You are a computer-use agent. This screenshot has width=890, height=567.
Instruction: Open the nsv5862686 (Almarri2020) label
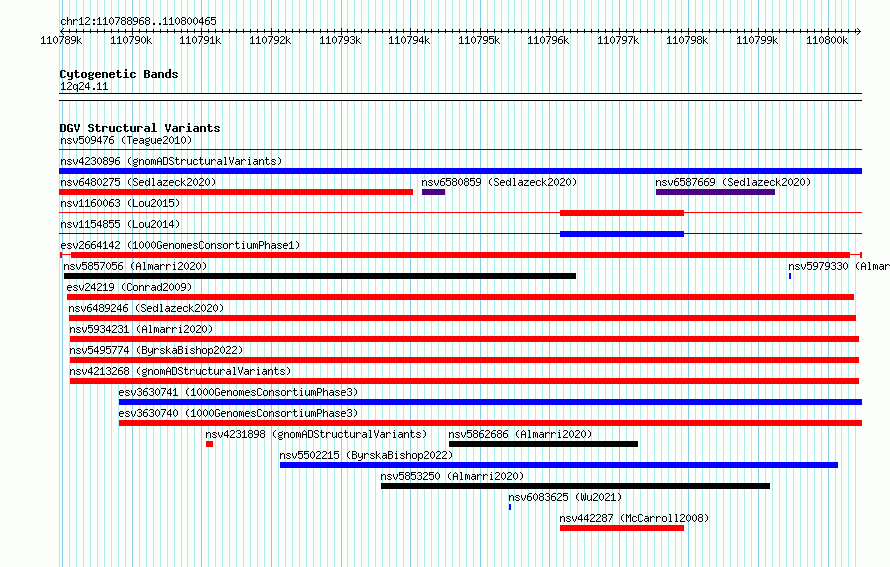tap(520, 434)
